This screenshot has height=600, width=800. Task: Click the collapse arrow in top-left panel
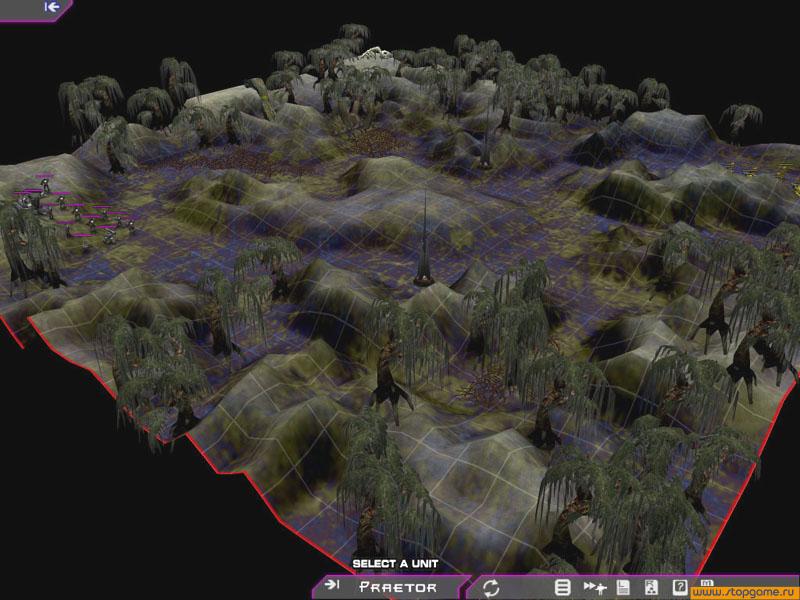[x=52, y=6]
